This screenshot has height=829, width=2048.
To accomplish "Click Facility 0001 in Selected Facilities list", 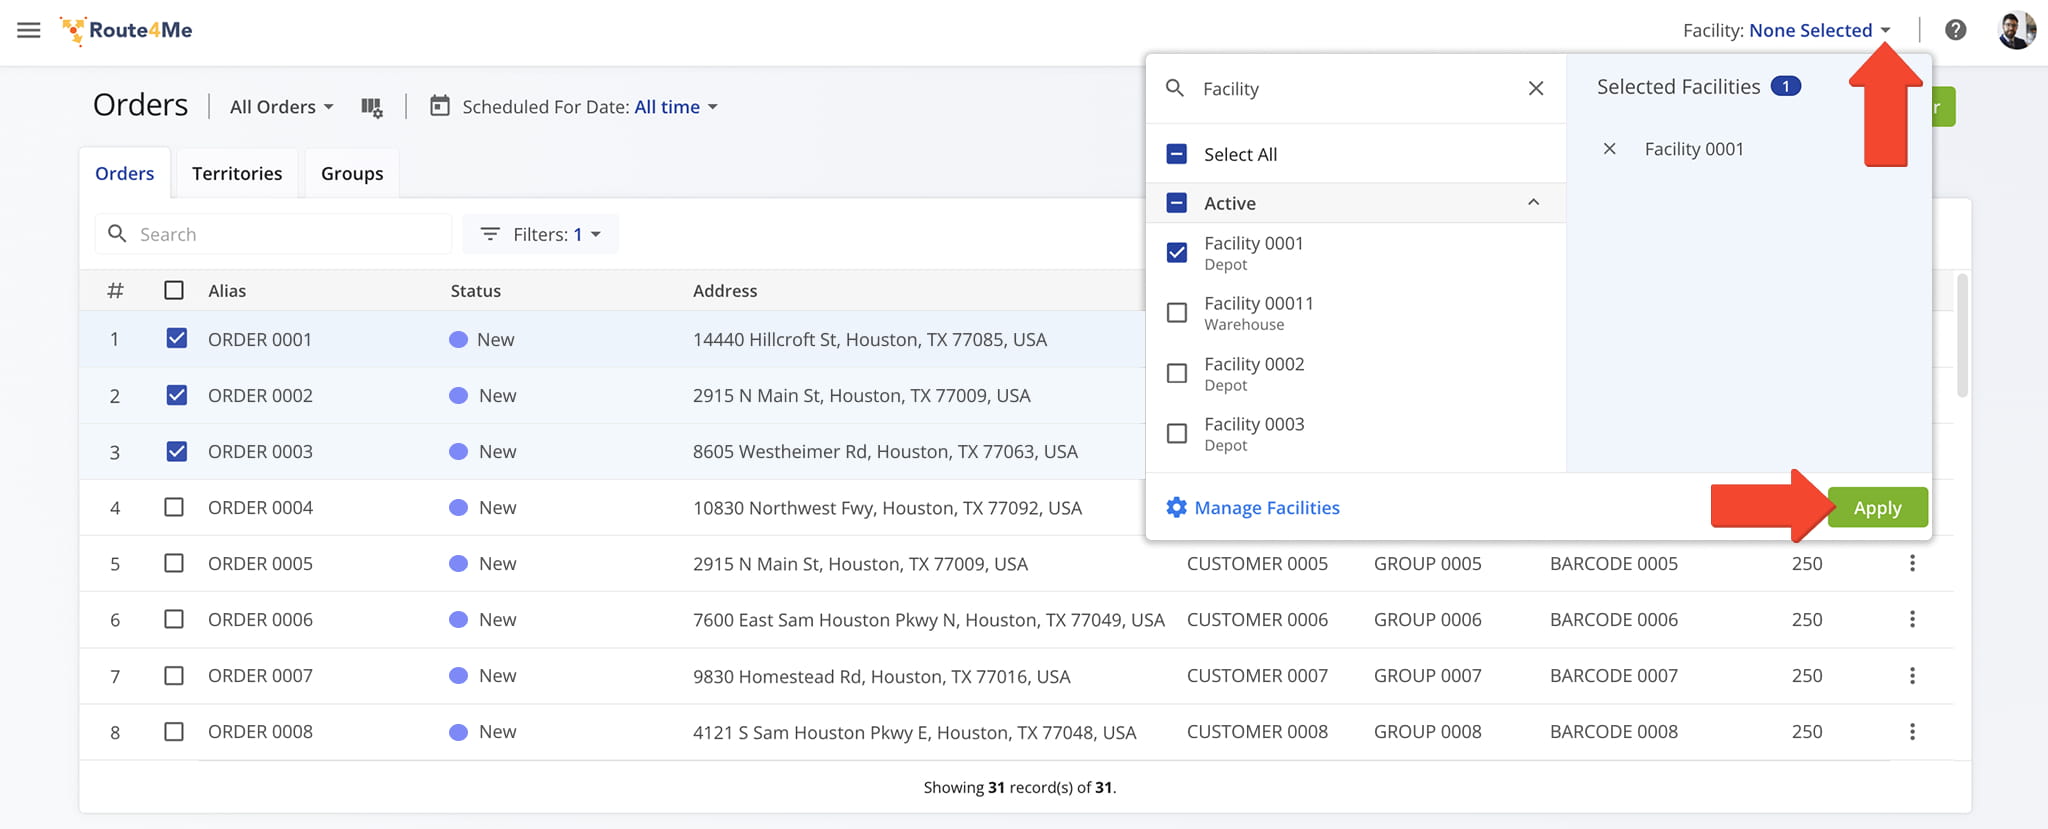I will [1694, 149].
